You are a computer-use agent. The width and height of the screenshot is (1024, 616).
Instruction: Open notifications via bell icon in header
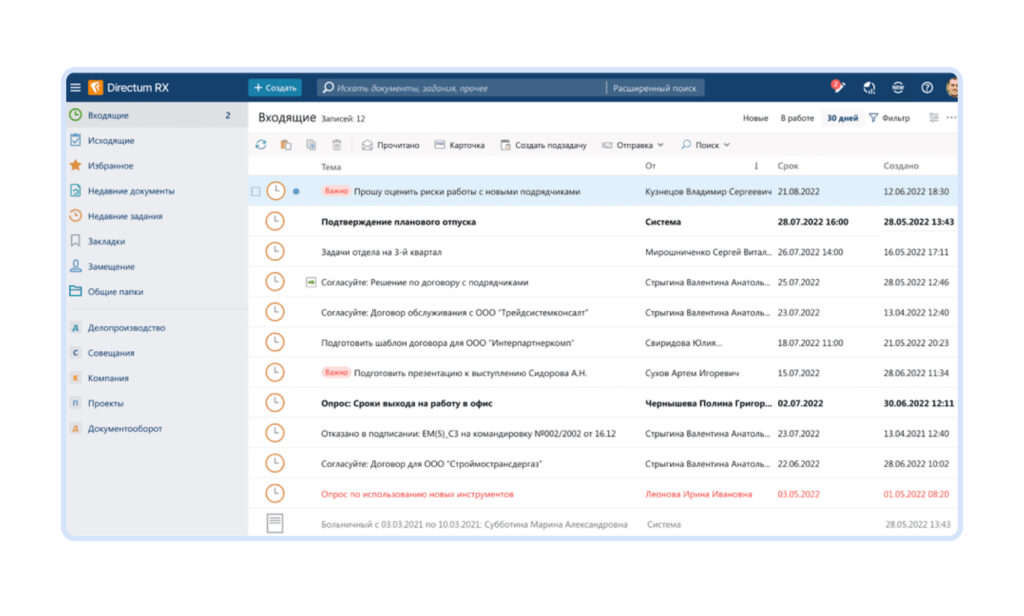(x=837, y=88)
